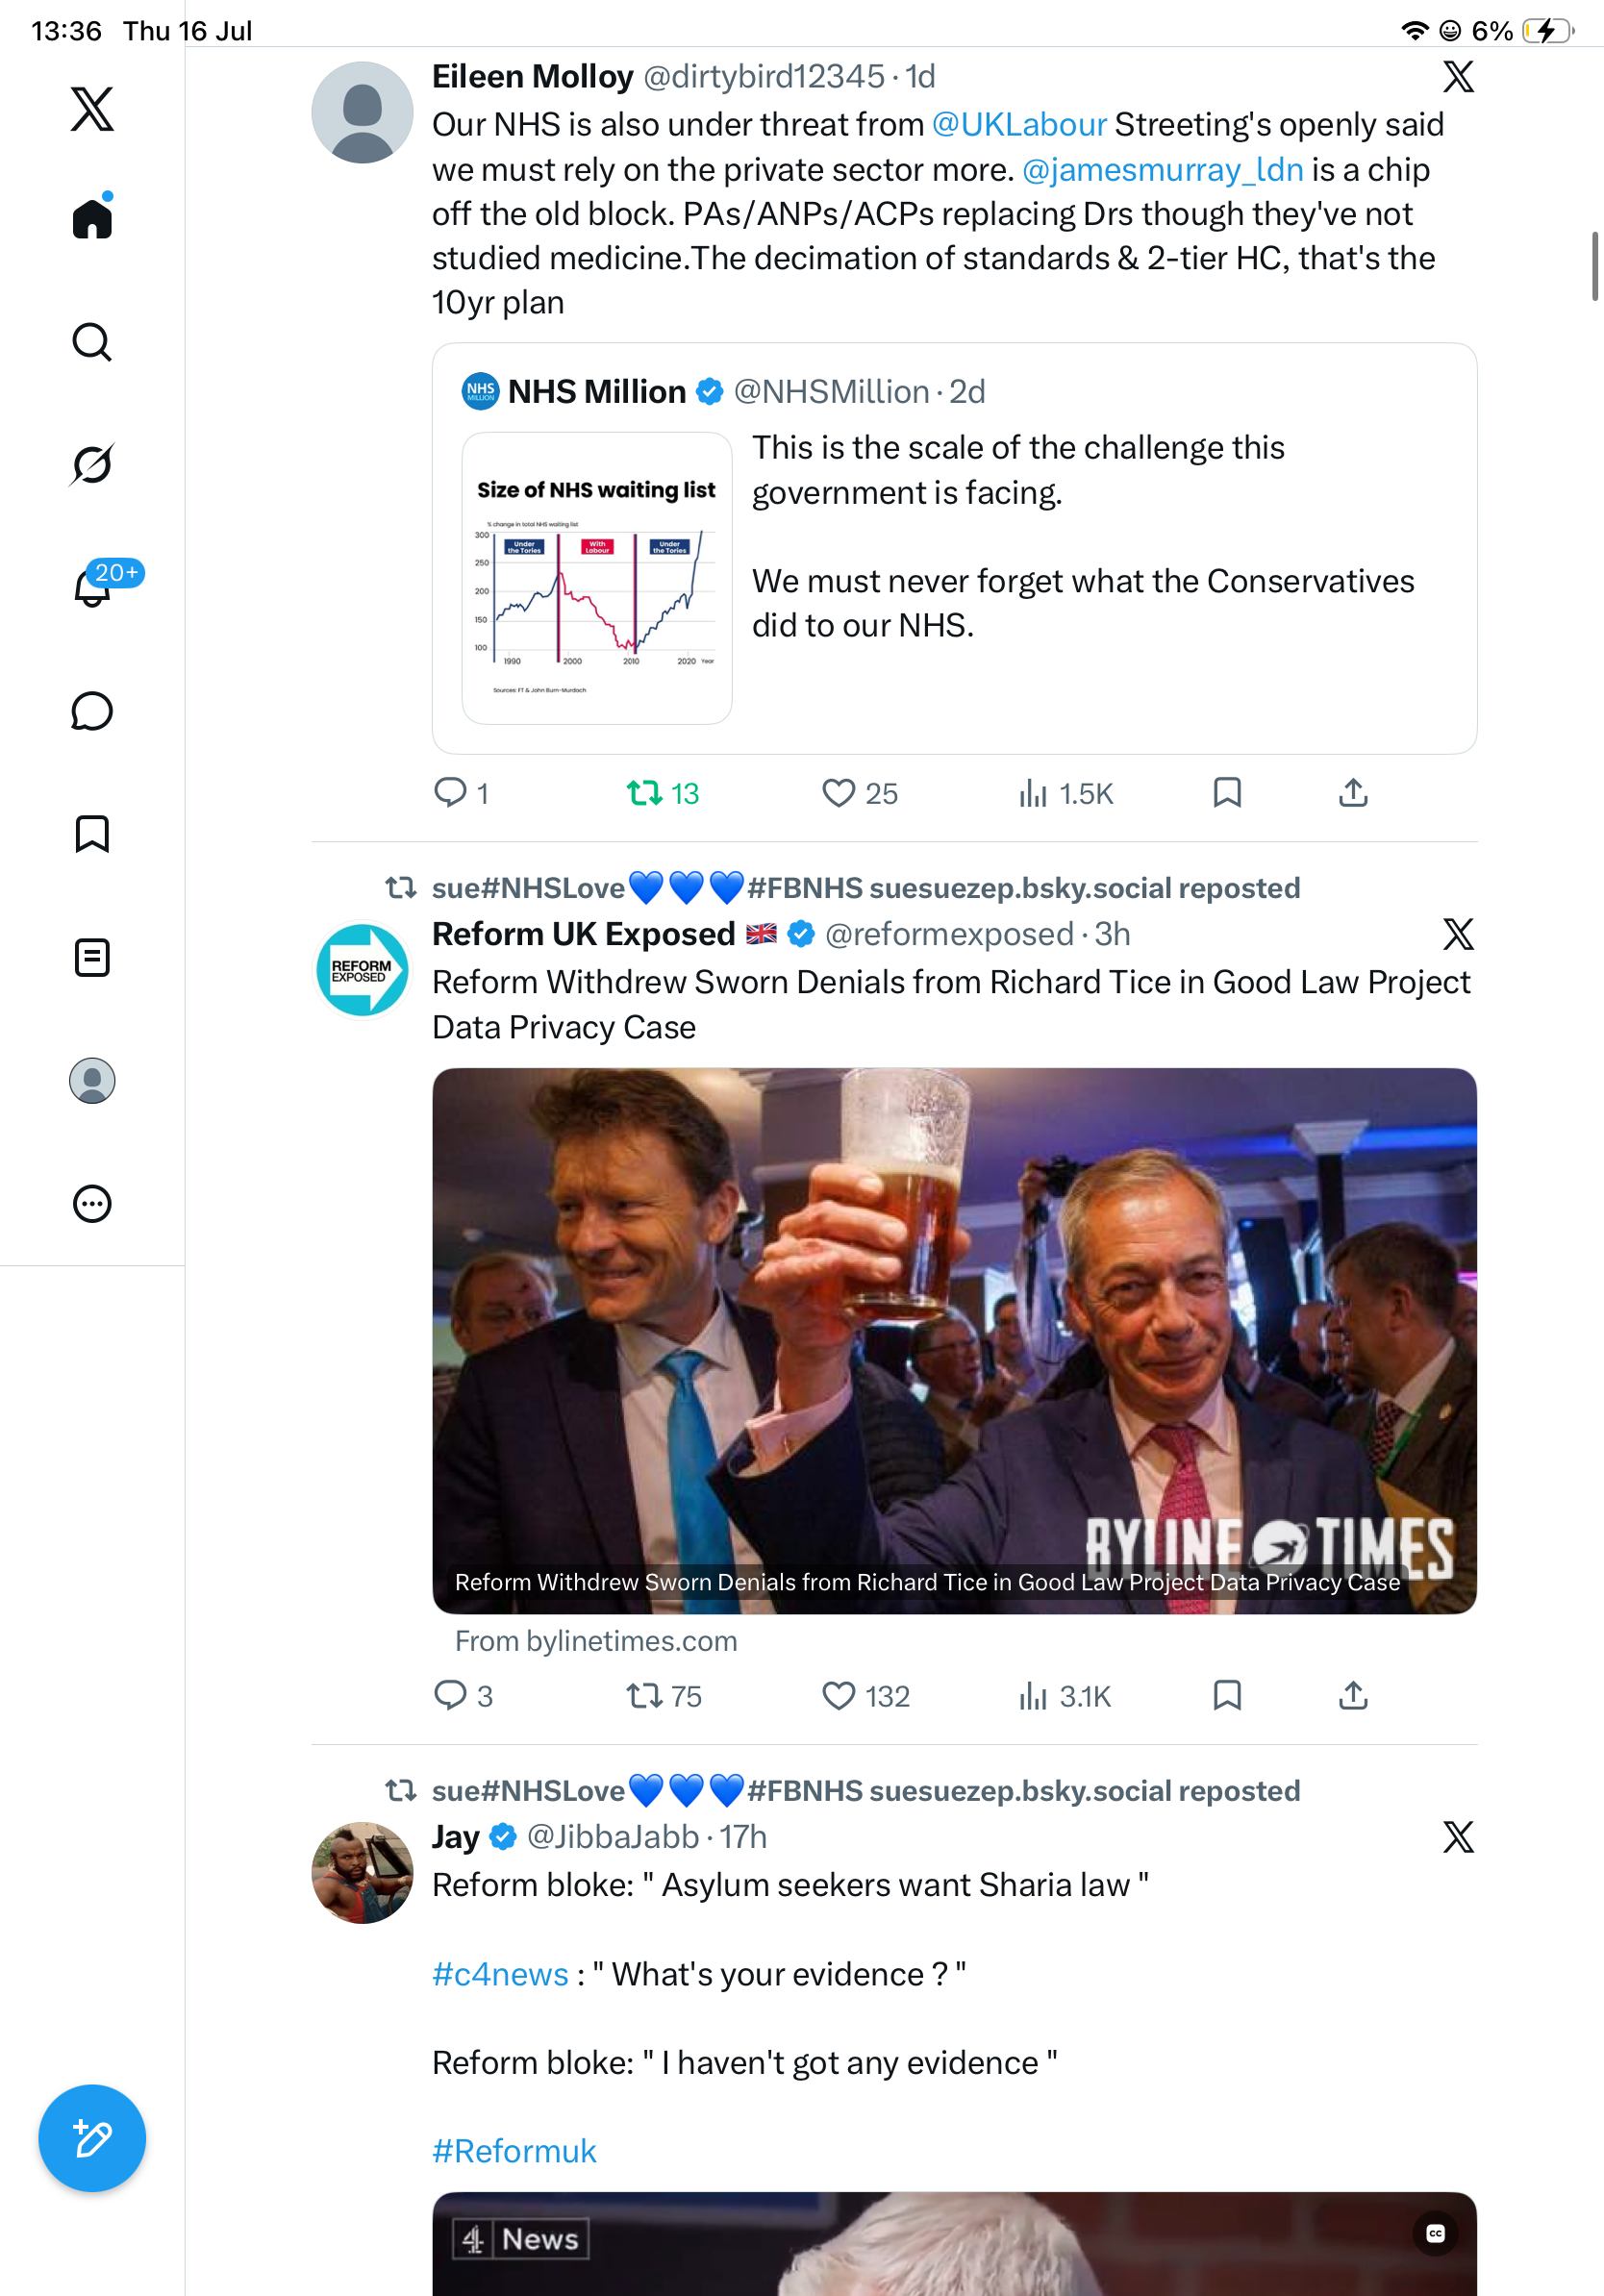Image resolution: width=1604 pixels, height=2296 pixels.
Task: Open the NHS waiting list chart thumbnail
Action: tap(597, 578)
